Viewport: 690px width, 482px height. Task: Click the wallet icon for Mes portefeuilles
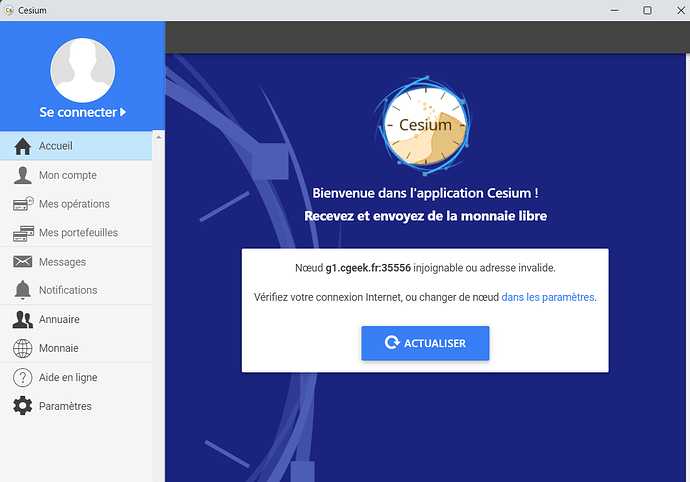click(x=22, y=233)
